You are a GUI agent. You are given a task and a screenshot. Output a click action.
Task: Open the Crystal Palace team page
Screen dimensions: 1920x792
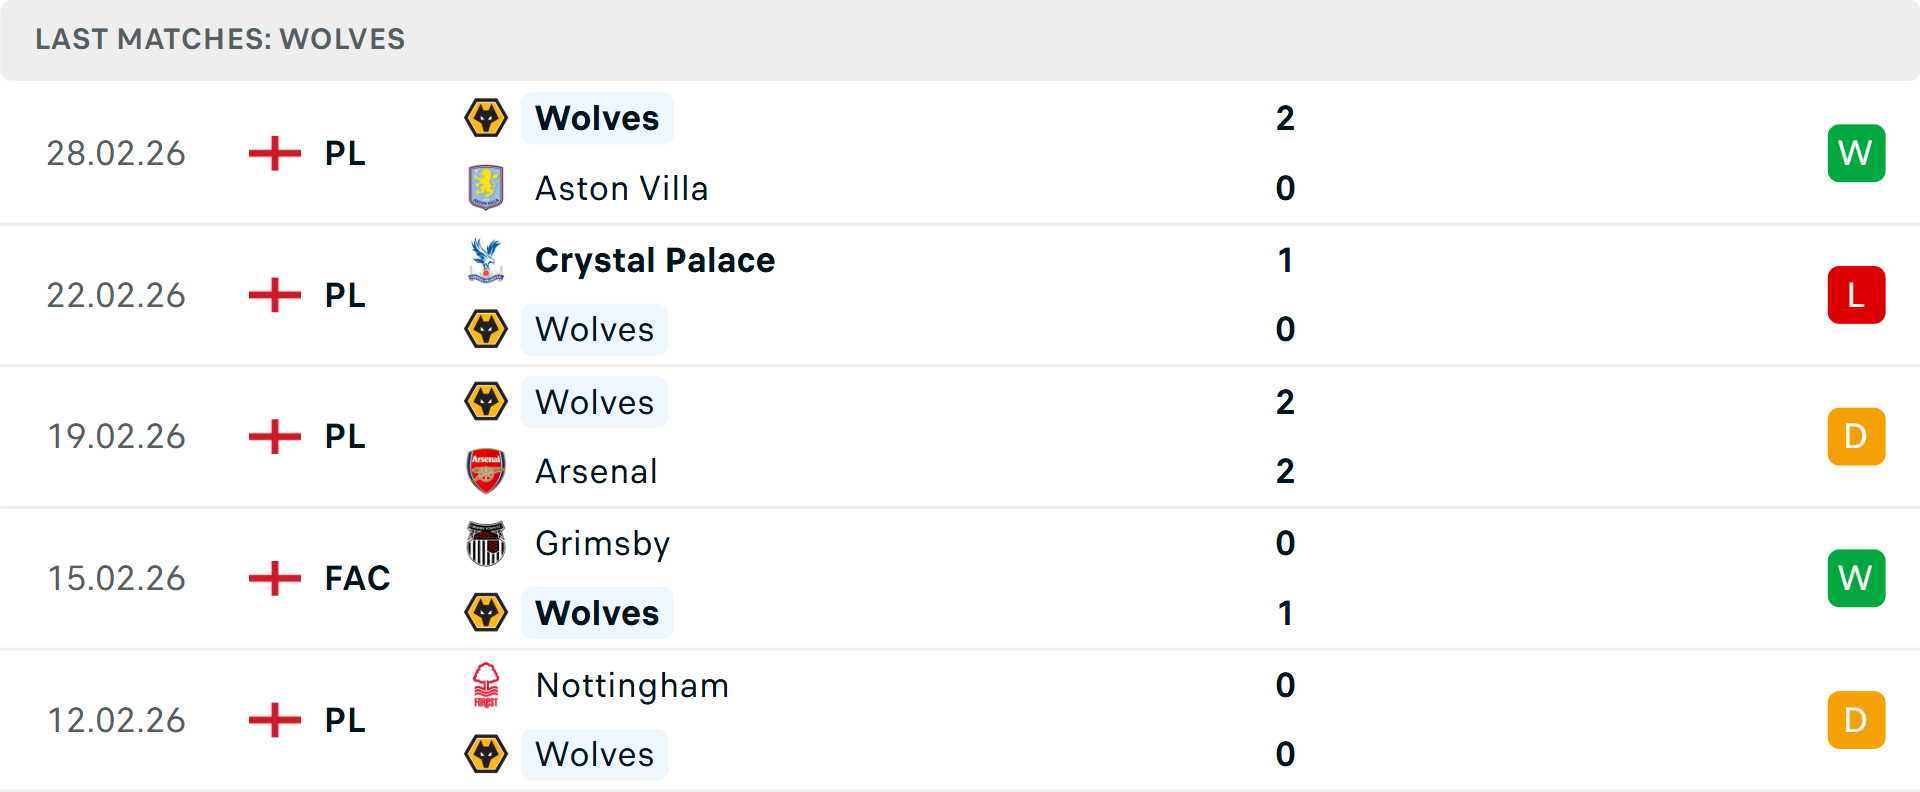click(x=655, y=259)
